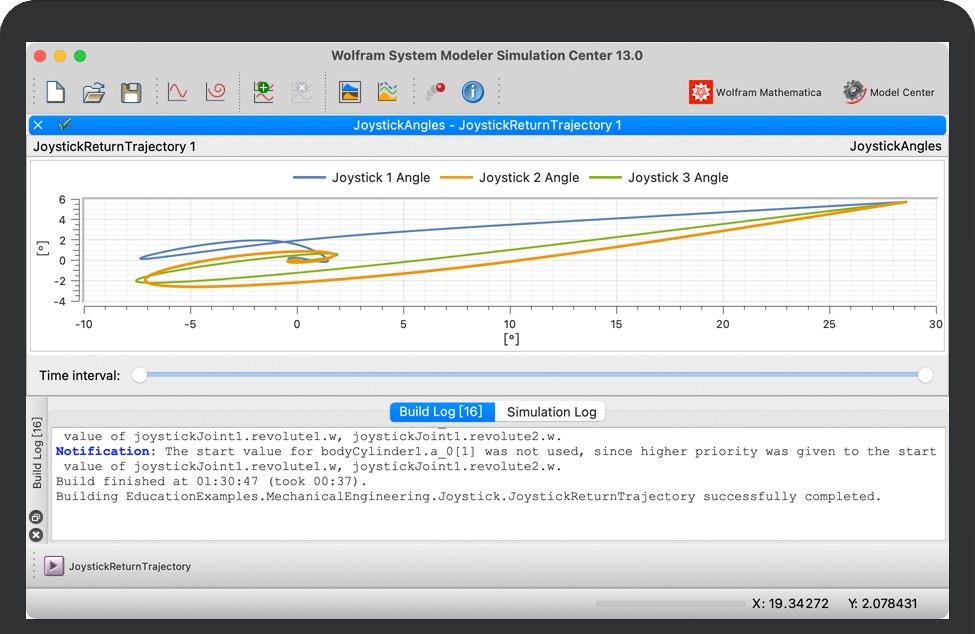This screenshot has height=634, width=975.
Task: Click the filled area plot icon
Action: point(349,92)
